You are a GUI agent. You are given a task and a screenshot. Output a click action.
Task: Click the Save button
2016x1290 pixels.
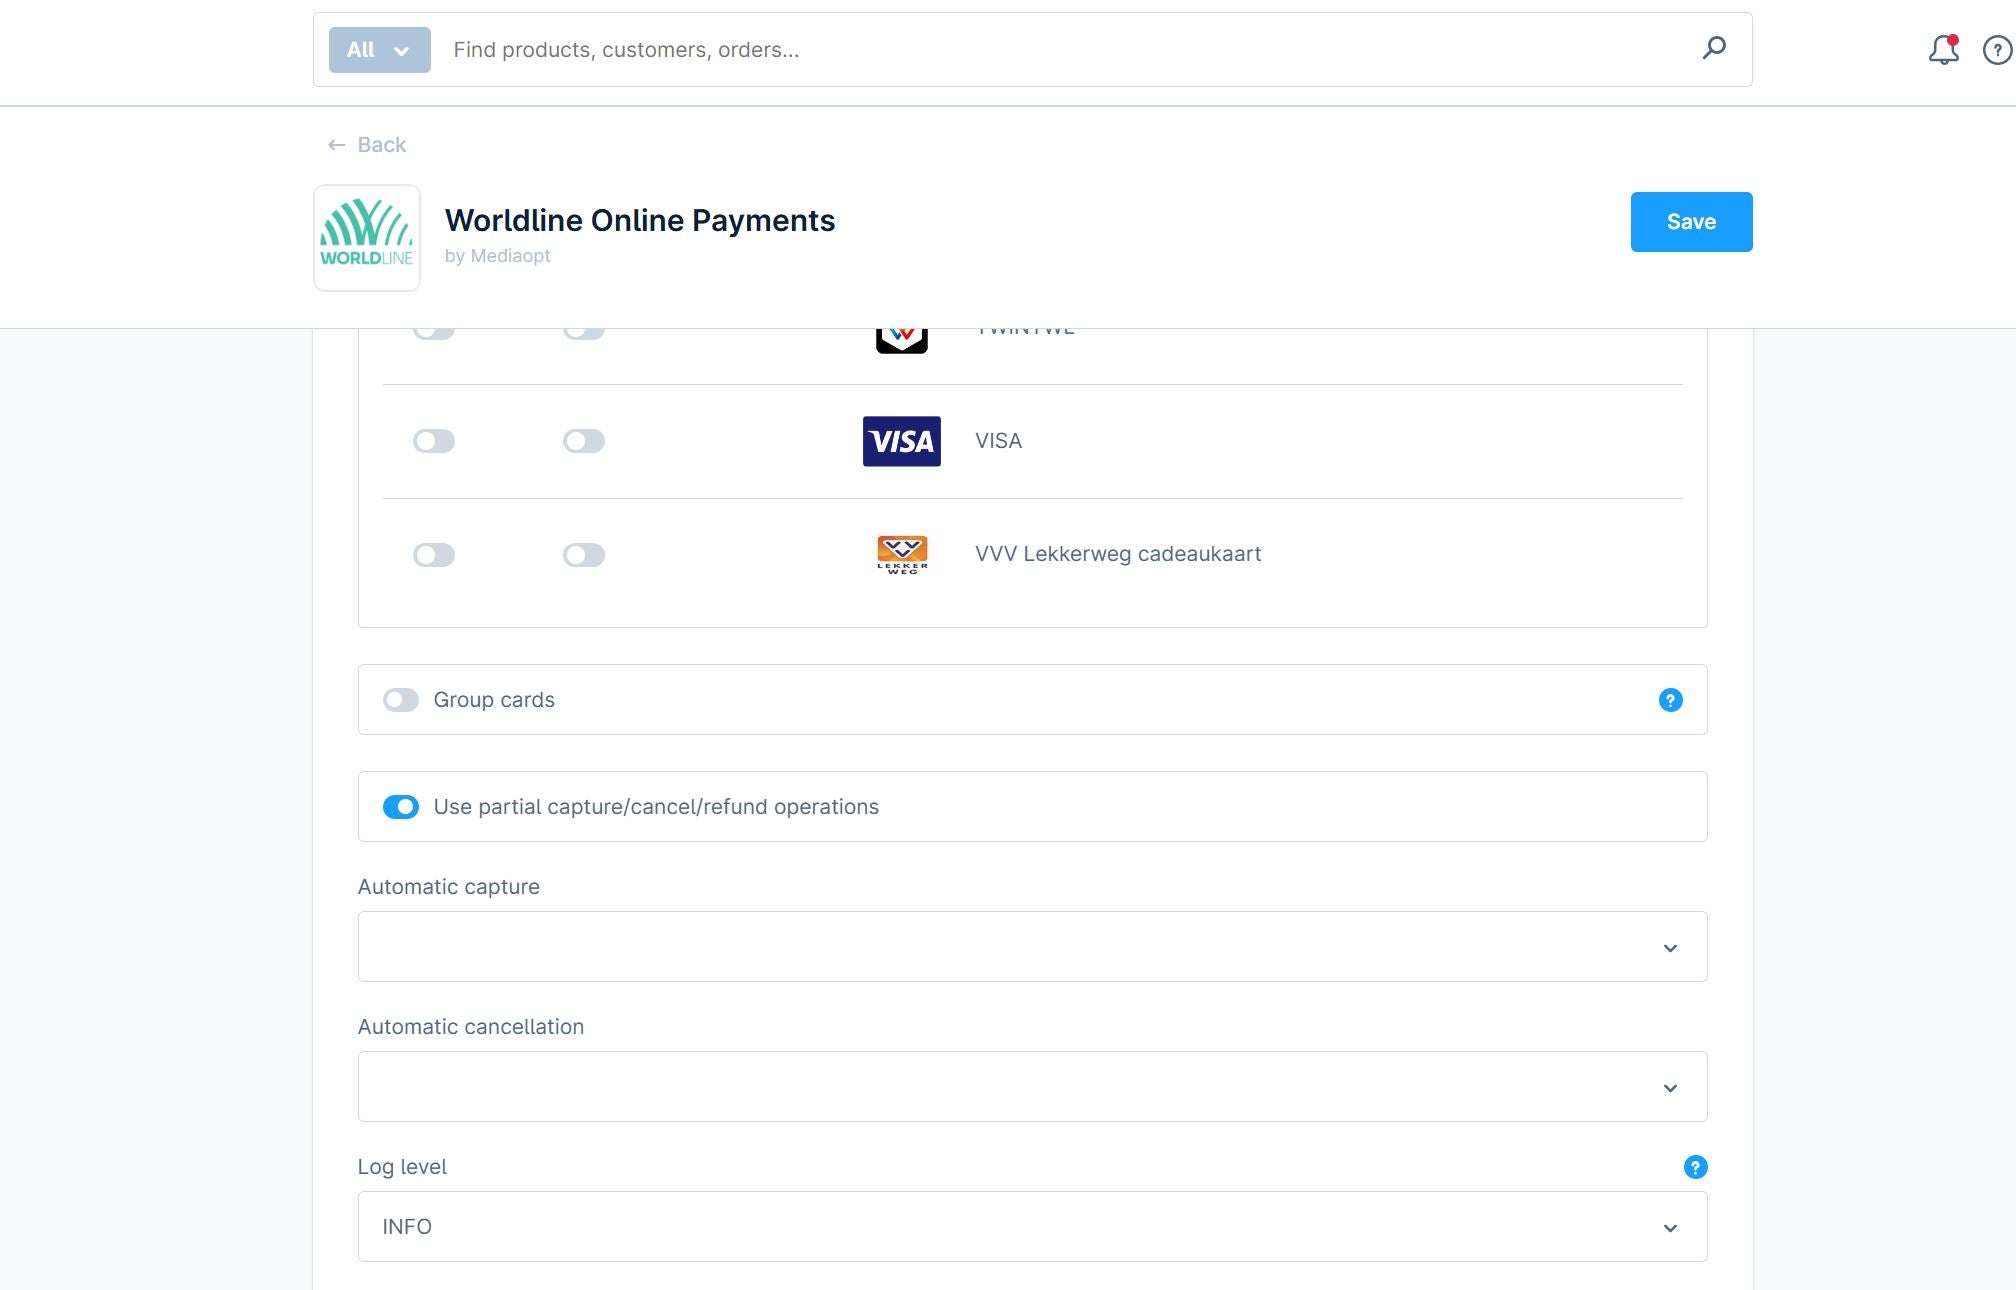pos(1691,222)
